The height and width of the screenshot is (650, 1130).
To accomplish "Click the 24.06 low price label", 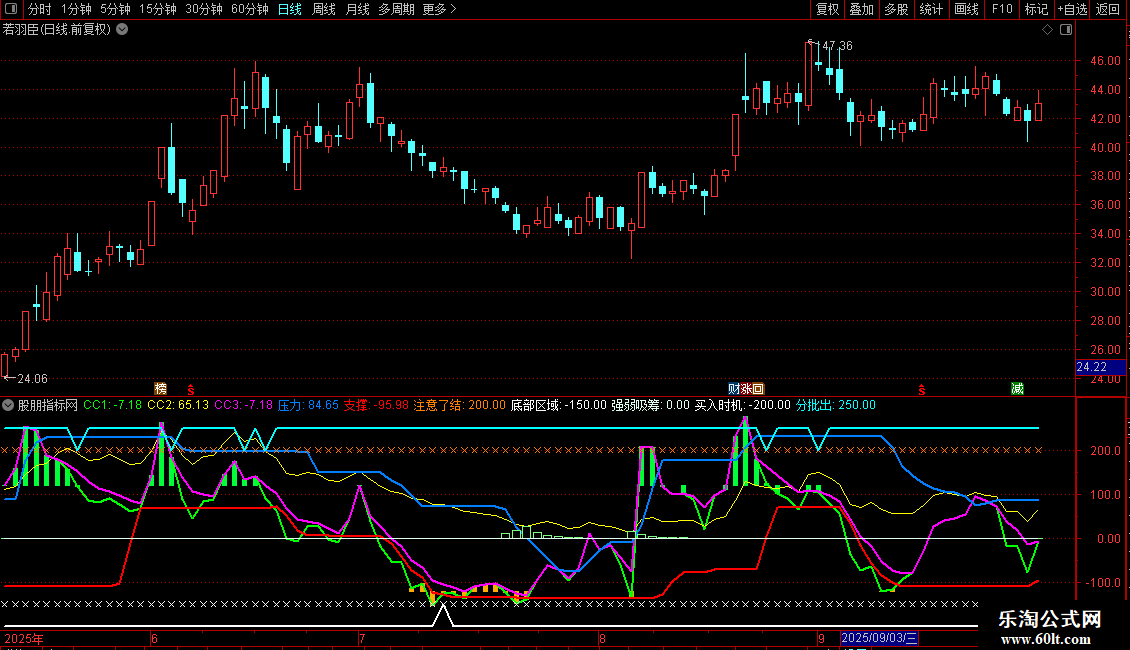I will tap(32, 379).
